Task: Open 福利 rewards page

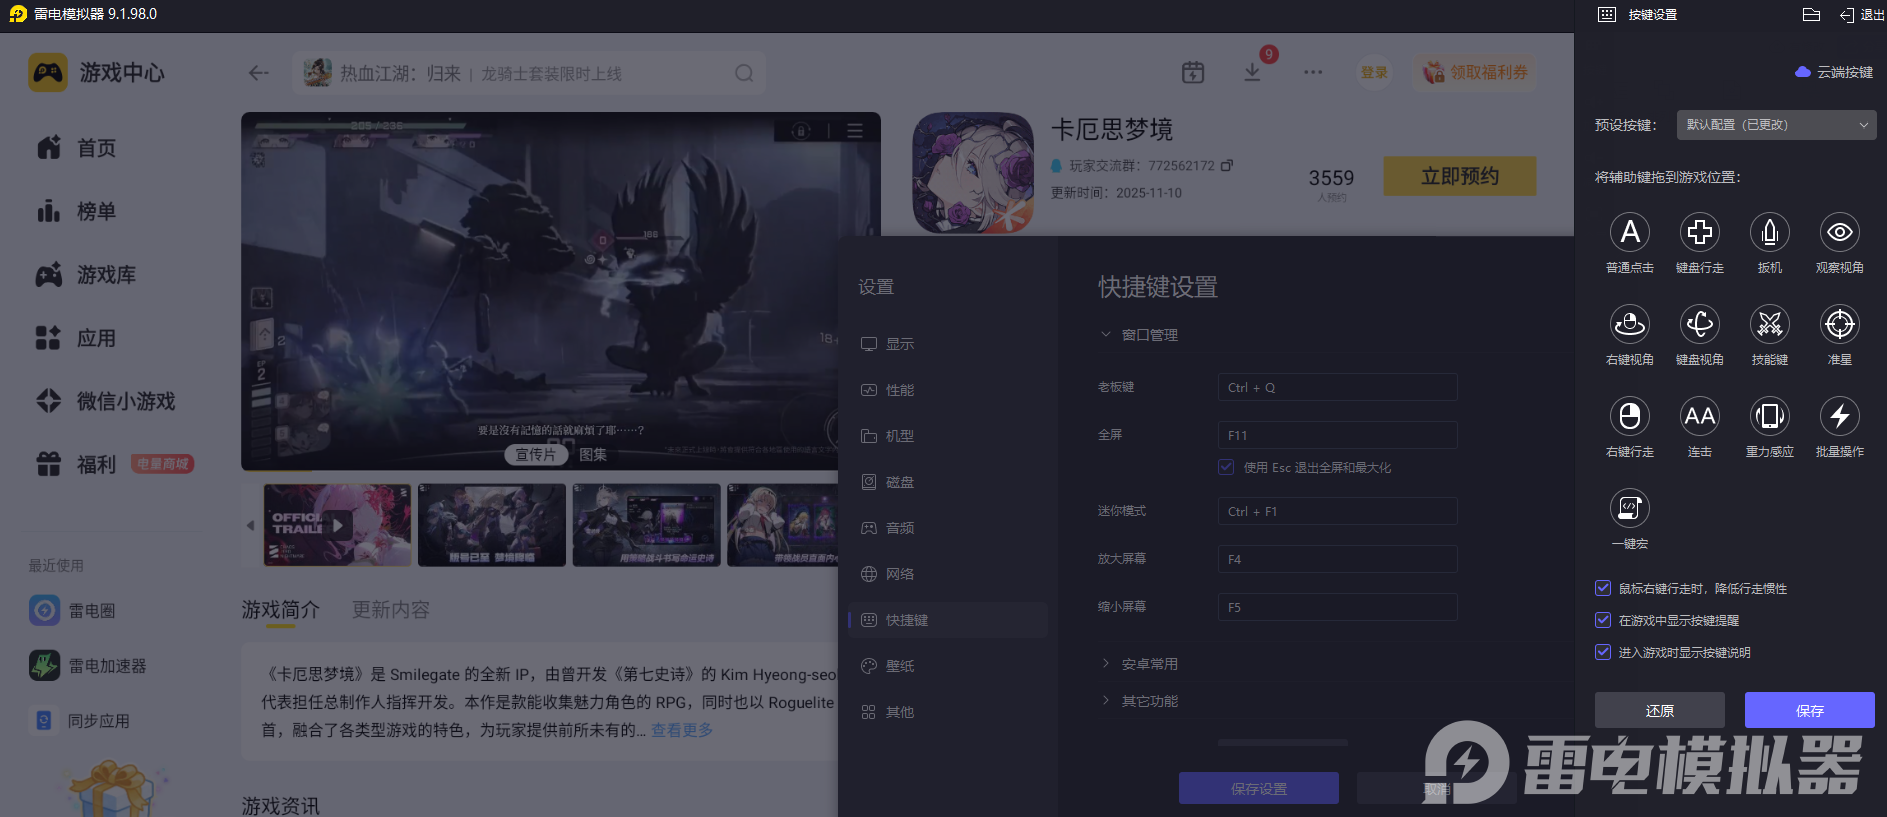Action: click(x=76, y=464)
